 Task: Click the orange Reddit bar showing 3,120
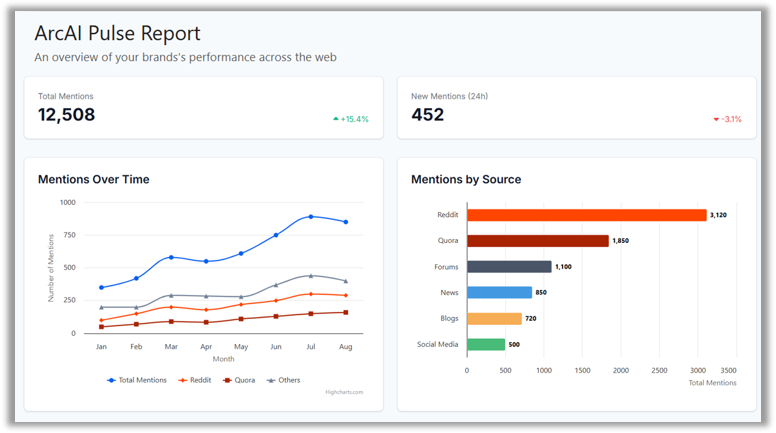click(586, 215)
